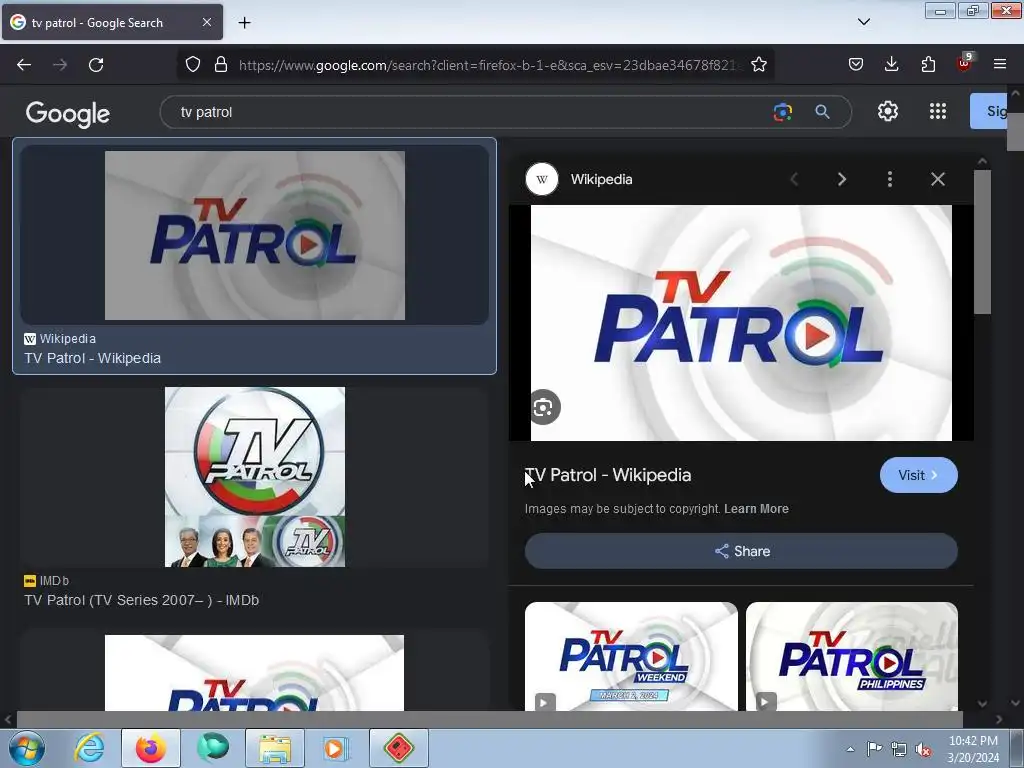1024x768 pixels.
Task: Reload the current page
Action: (x=96, y=65)
